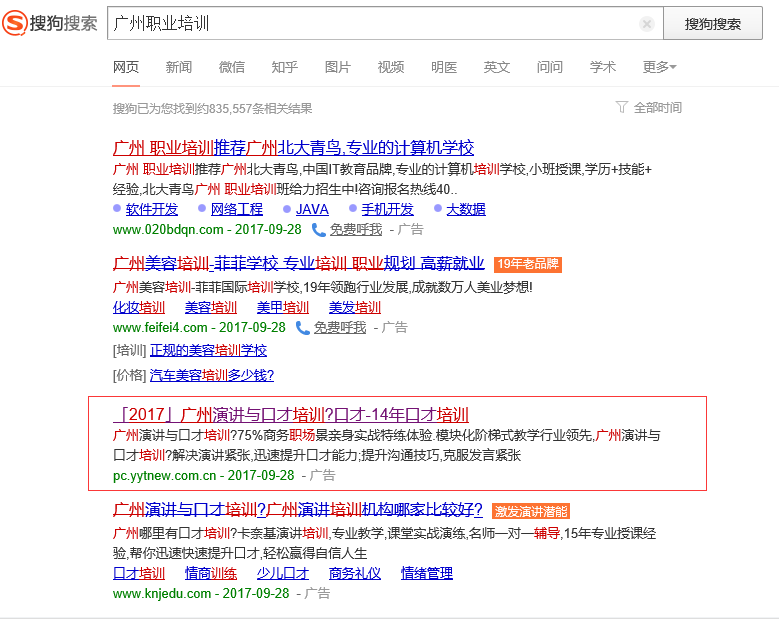Open the 知乎 search tab
The height and width of the screenshot is (619, 779).
point(285,67)
